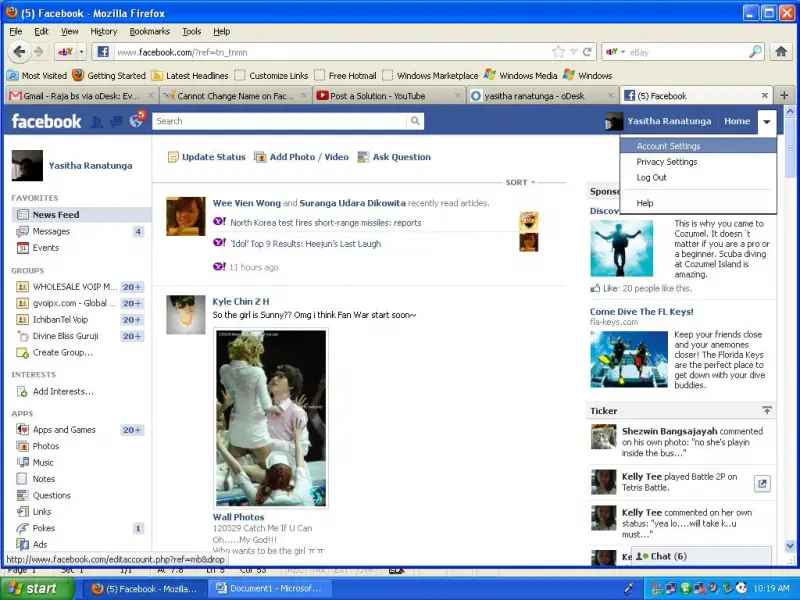The height and width of the screenshot is (600, 800).
Task: Open Facebook friend requests icon
Action: (96, 121)
